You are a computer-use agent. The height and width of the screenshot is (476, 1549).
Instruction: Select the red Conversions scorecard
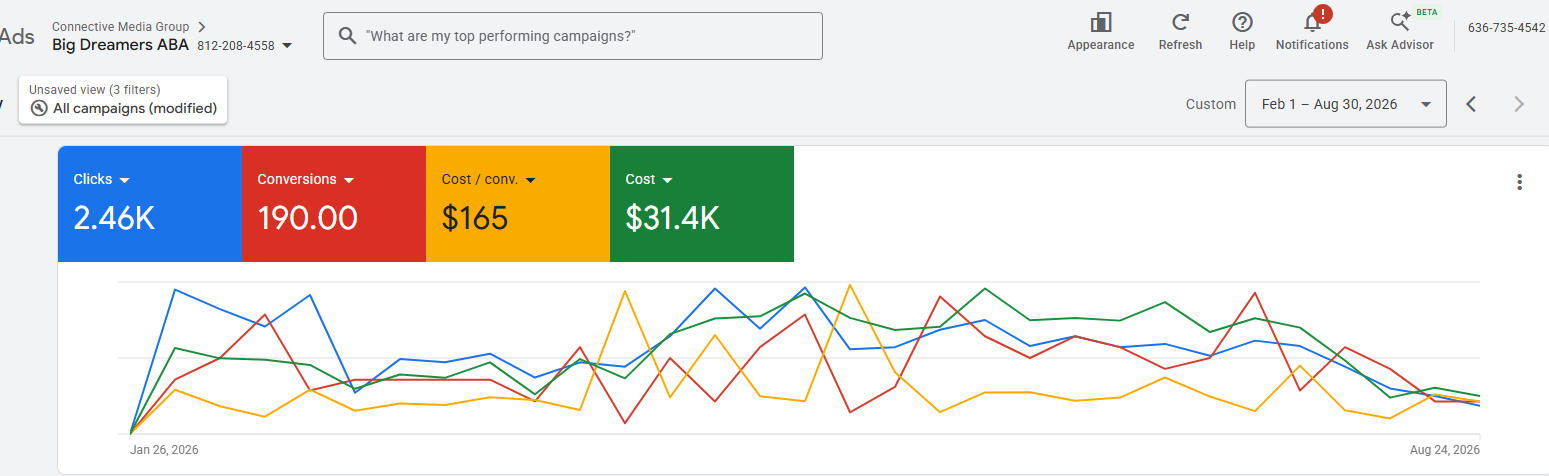tap(334, 204)
